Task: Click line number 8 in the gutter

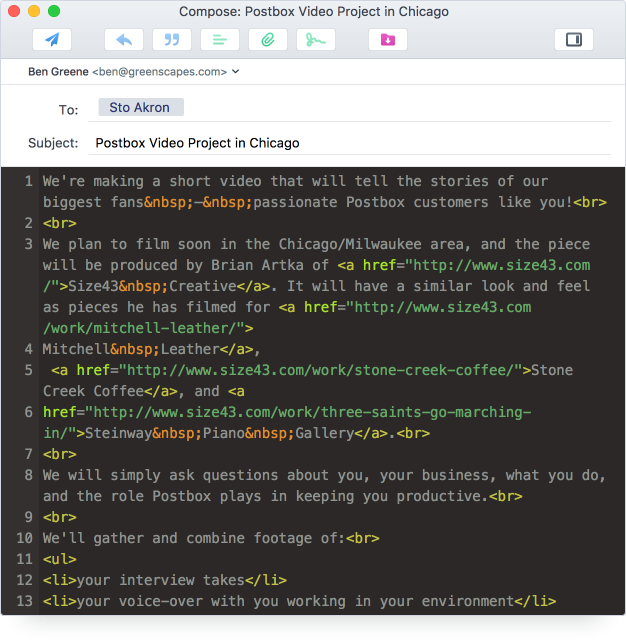Action: coord(29,475)
